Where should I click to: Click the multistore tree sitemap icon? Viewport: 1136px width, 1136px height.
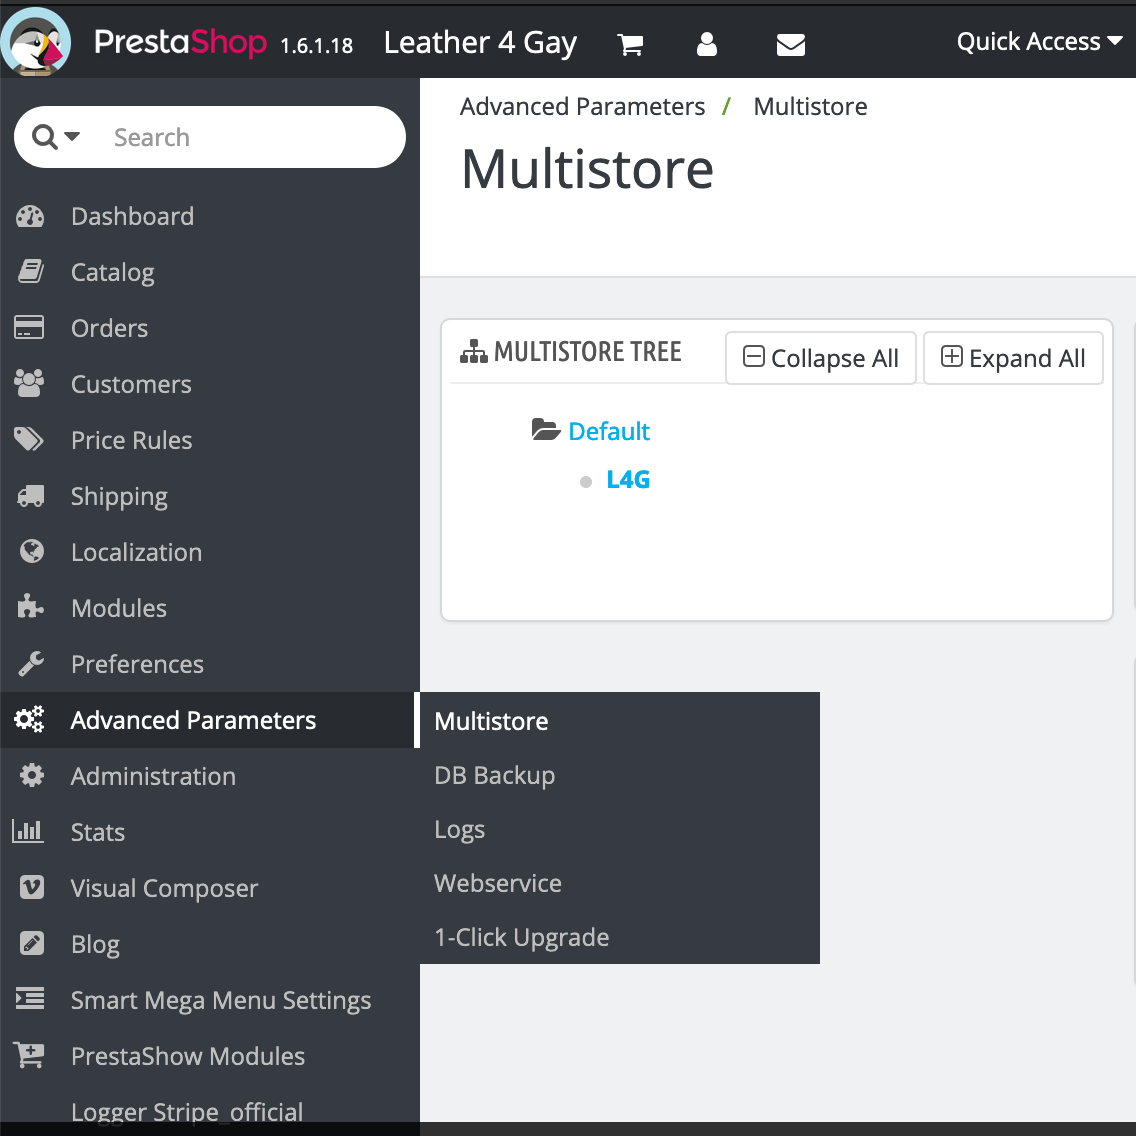[x=474, y=351]
